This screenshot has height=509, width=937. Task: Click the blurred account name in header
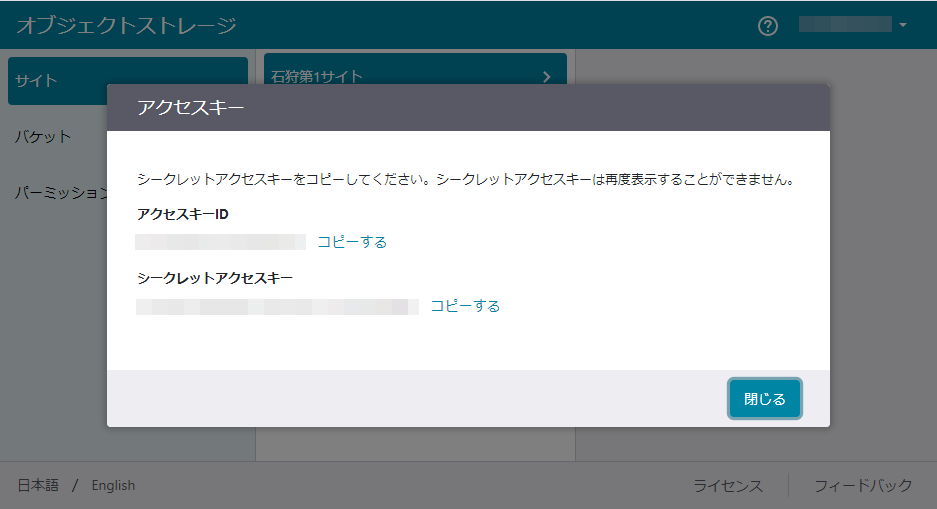click(844, 25)
